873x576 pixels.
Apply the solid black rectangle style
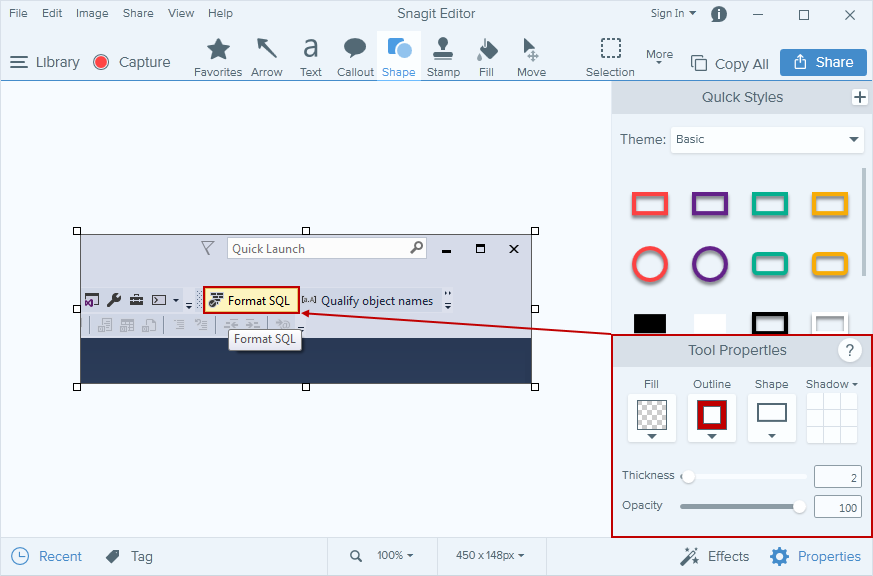coord(650,323)
